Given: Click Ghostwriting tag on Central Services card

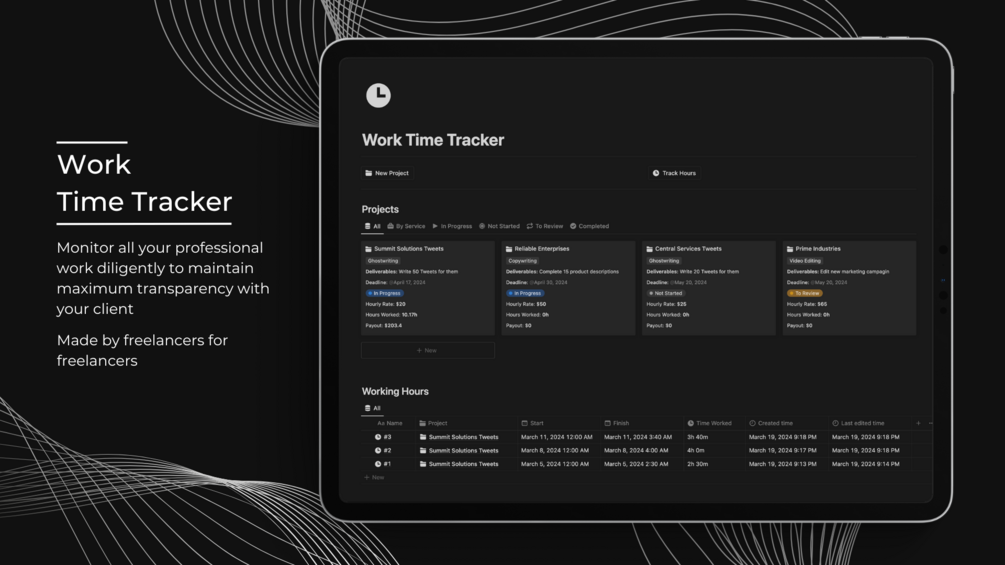Looking at the screenshot, I should pyautogui.click(x=663, y=261).
